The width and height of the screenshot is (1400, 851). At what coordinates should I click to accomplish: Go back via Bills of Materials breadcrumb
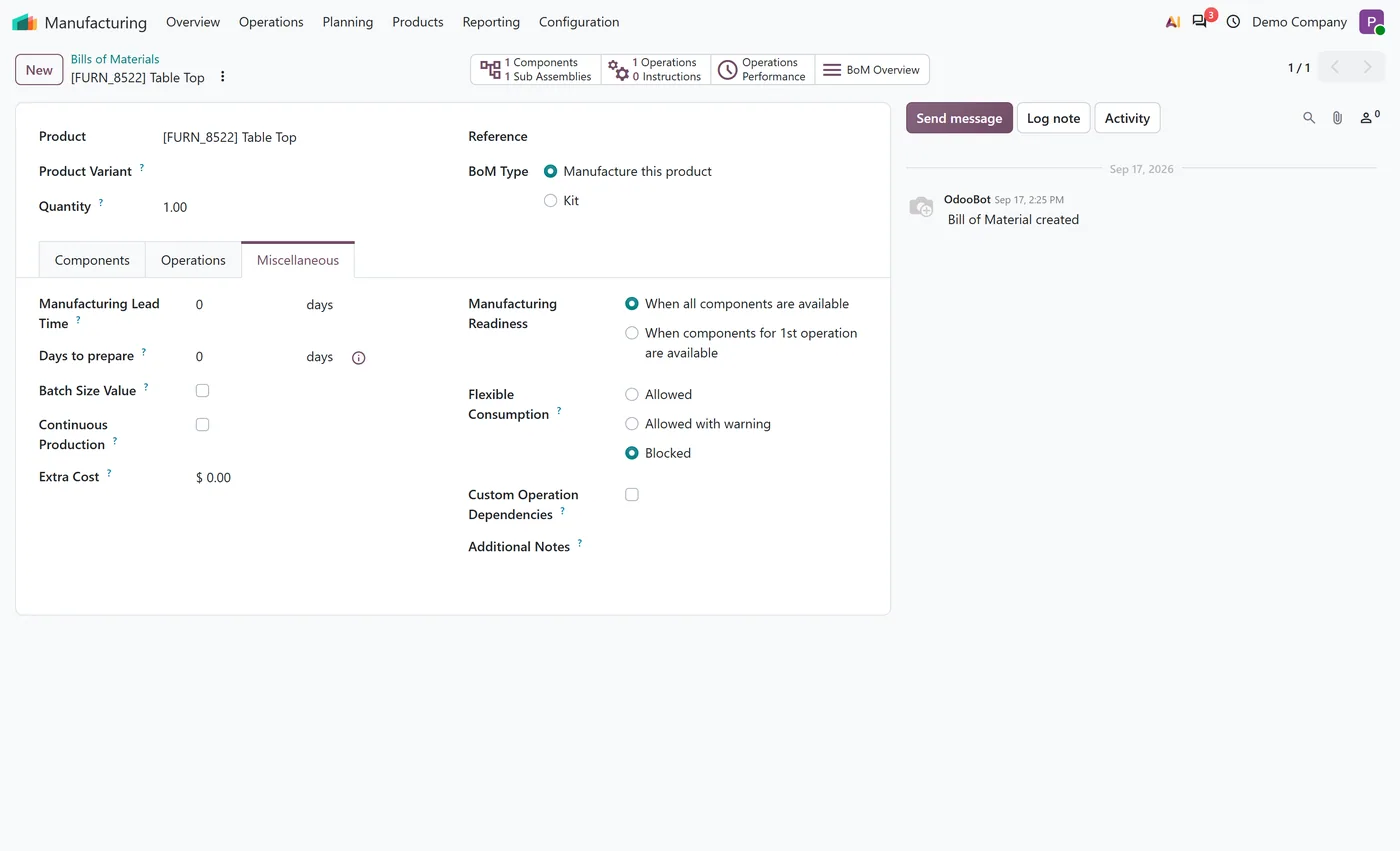[115, 59]
